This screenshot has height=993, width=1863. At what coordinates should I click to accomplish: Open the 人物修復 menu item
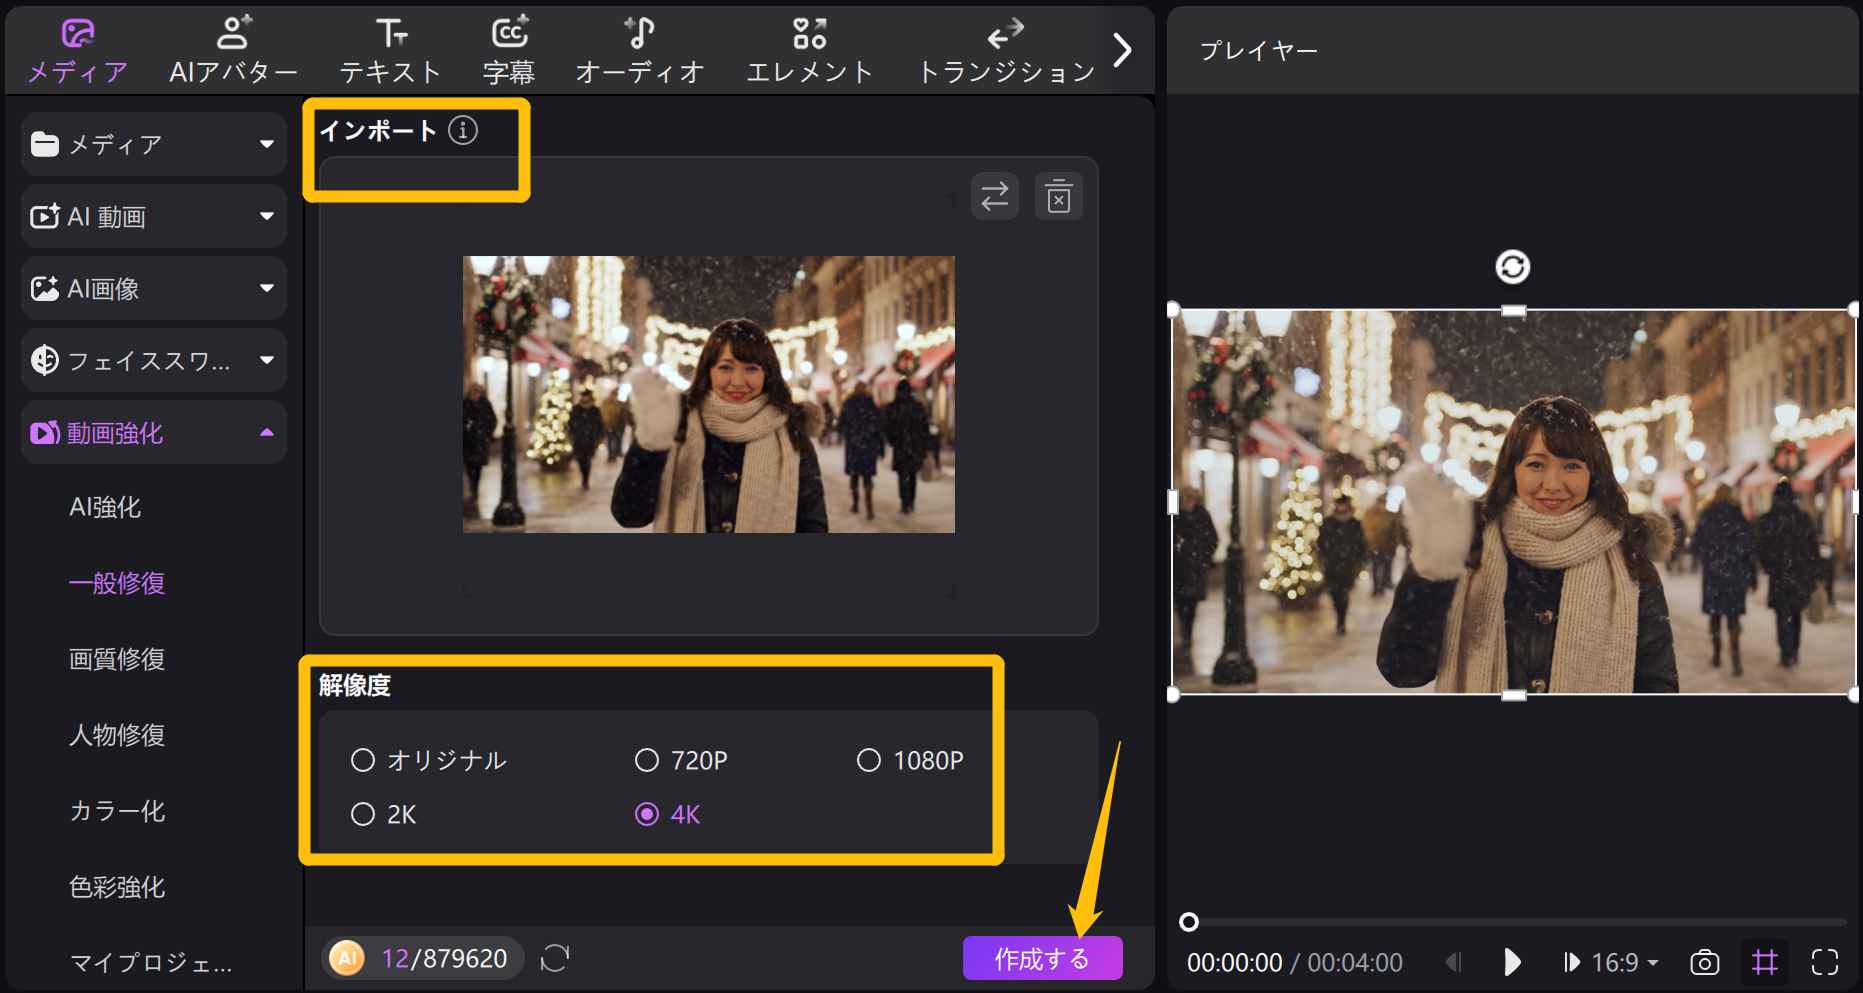point(116,736)
